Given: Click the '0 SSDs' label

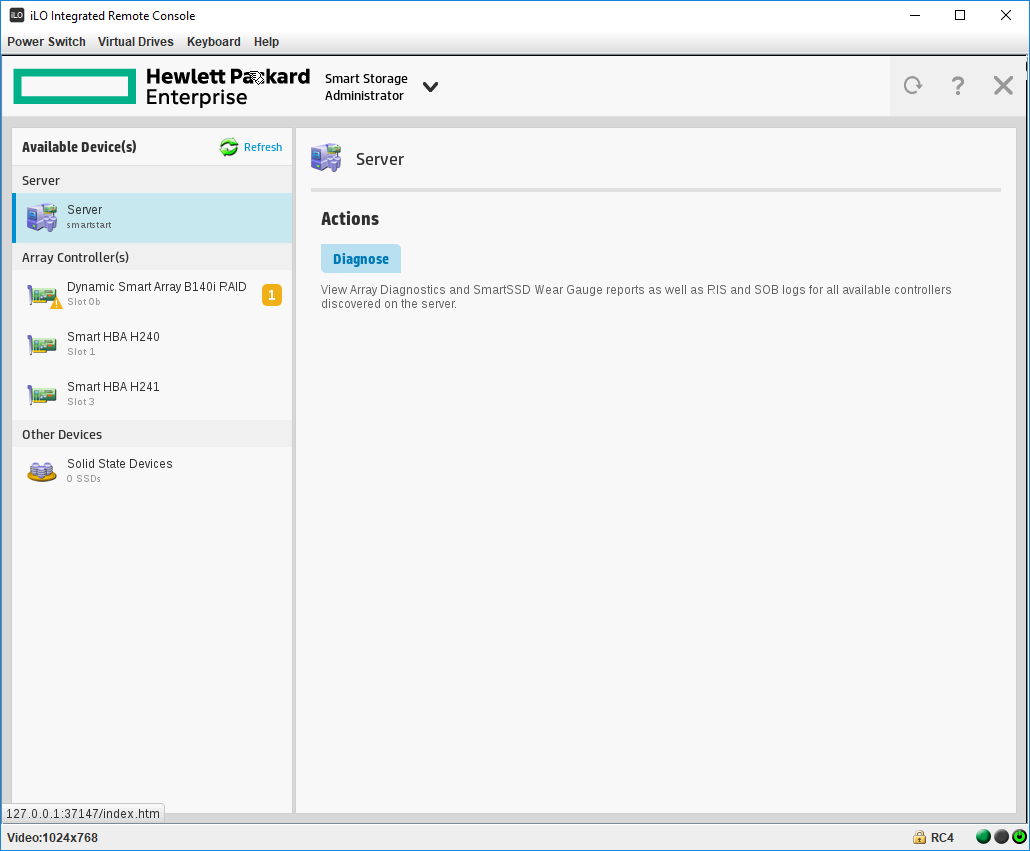Looking at the screenshot, I should coord(83,479).
